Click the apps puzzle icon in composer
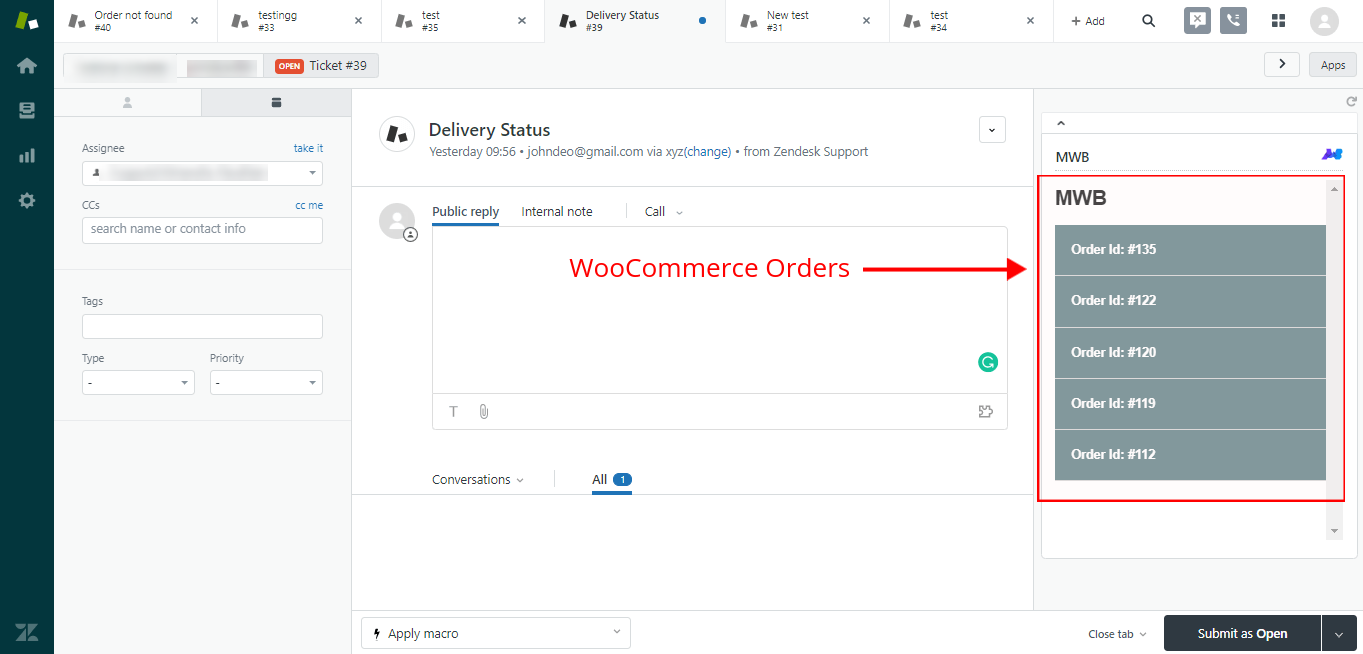 tap(986, 411)
